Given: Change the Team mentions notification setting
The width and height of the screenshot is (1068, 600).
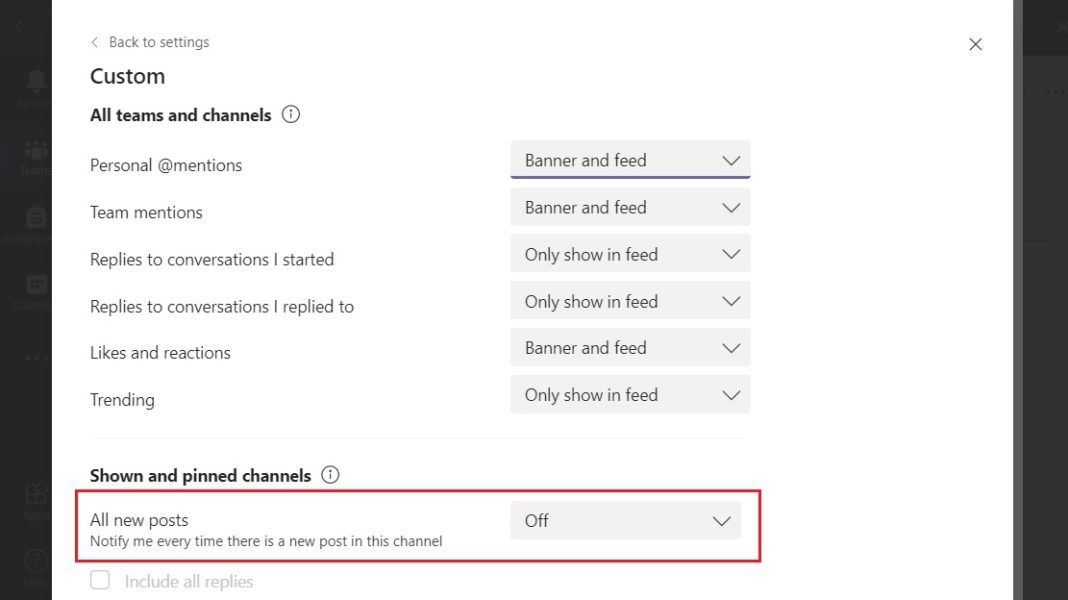Looking at the screenshot, I should point(630,207).
